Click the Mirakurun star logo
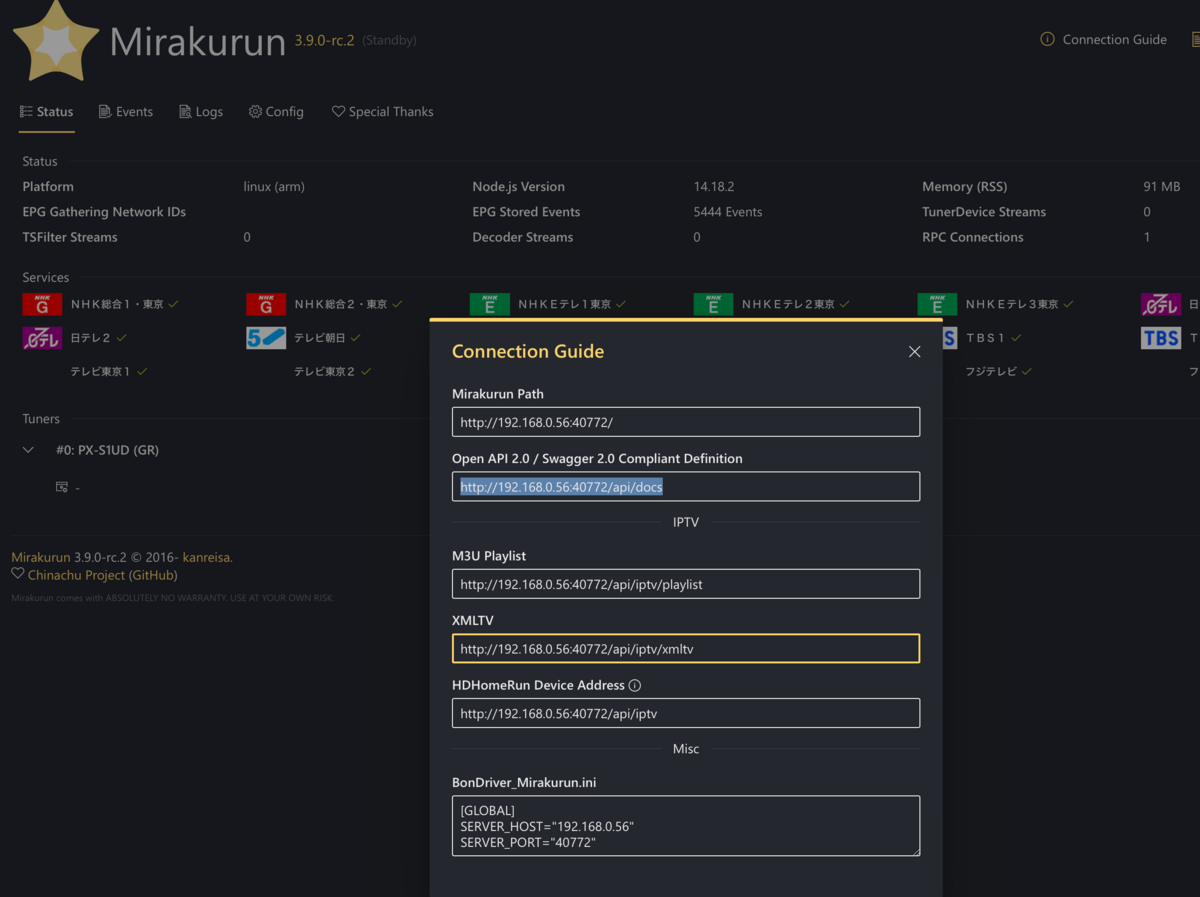Image resolution: width=1200 pixels, height=897 pixels. [x=56, y=41]
